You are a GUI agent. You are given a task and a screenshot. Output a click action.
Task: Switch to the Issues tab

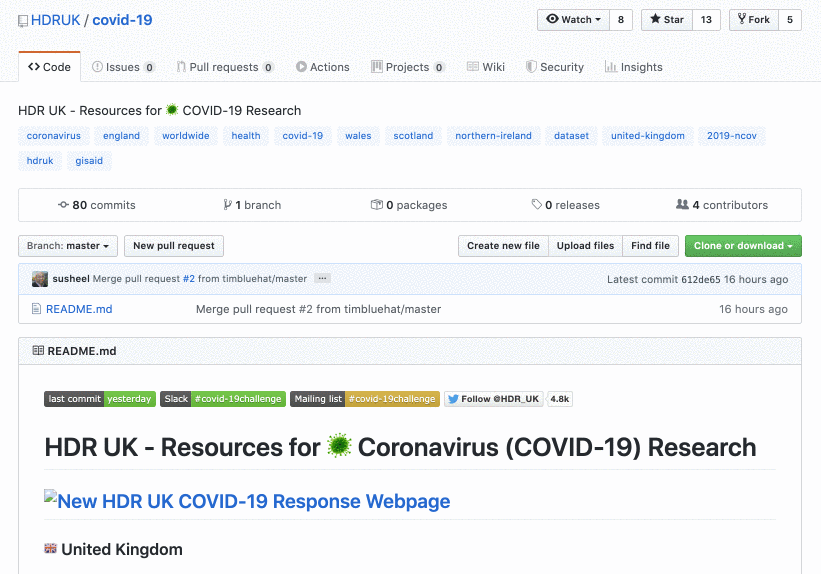pos(123,67)
